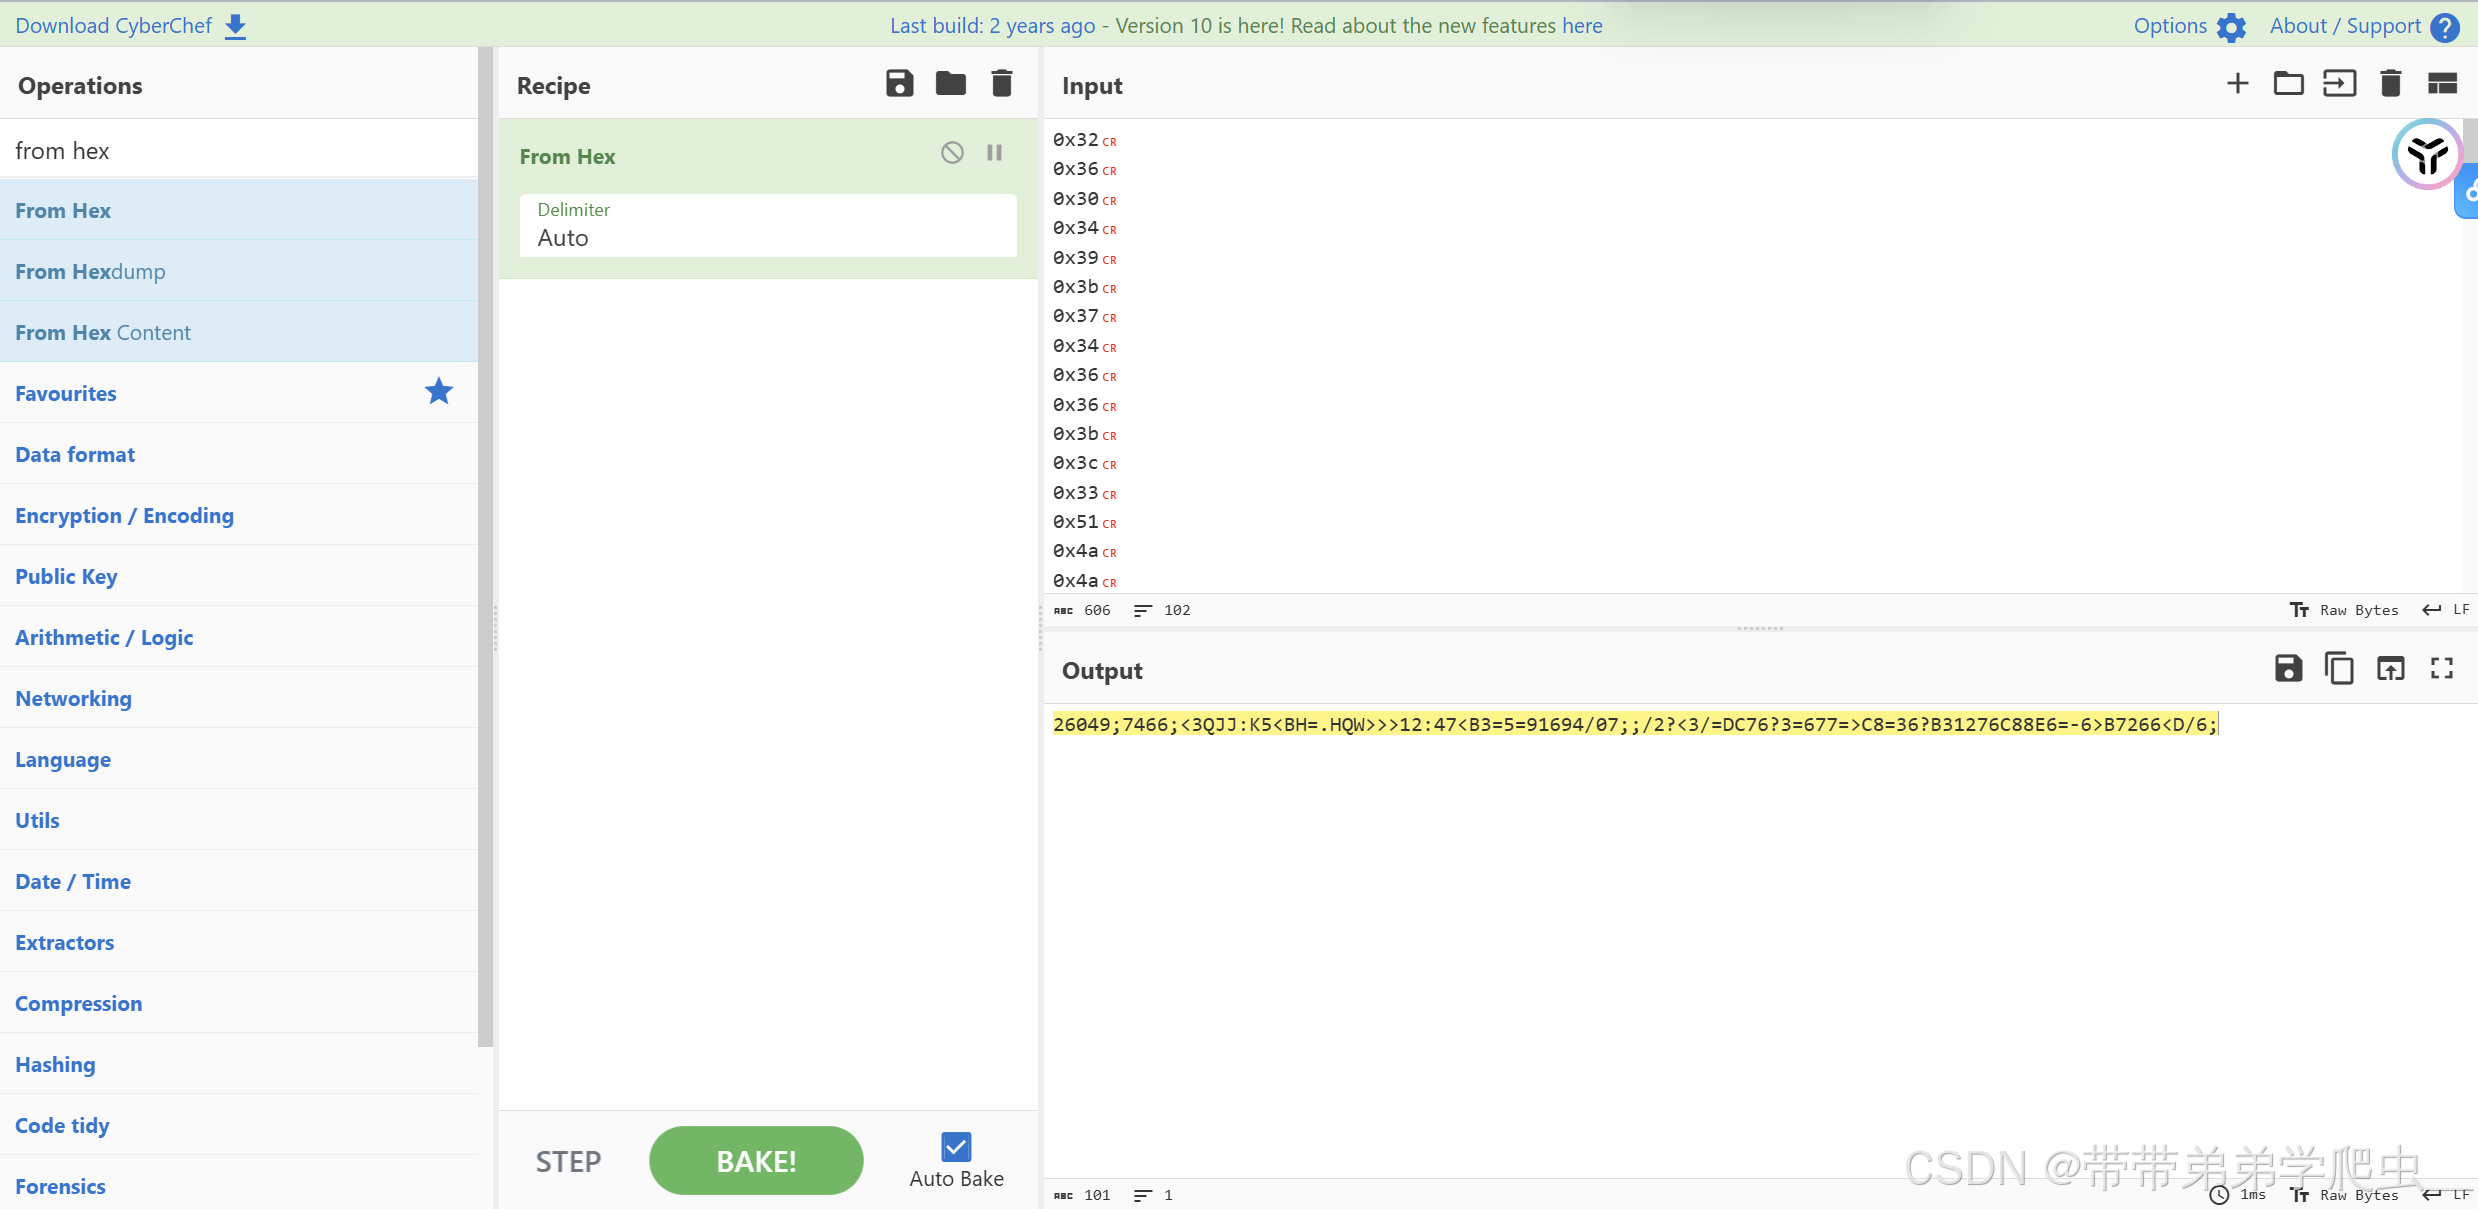Click the input character count 606
2478x1209 pixels.
coord(1082,610)
